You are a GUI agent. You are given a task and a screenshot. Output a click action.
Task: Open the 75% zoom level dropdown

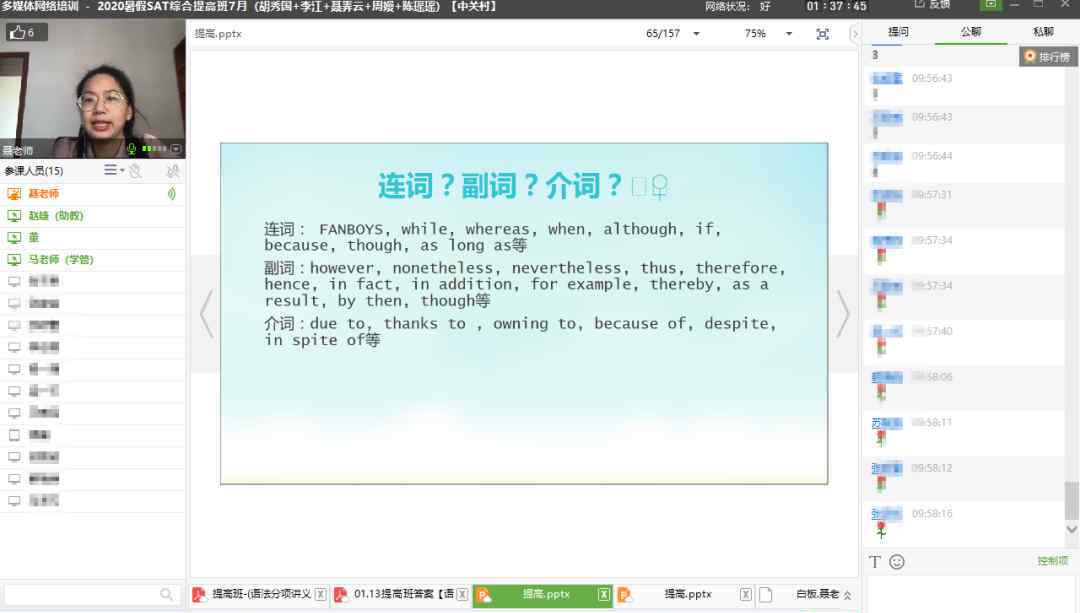(x=789, y=34)
